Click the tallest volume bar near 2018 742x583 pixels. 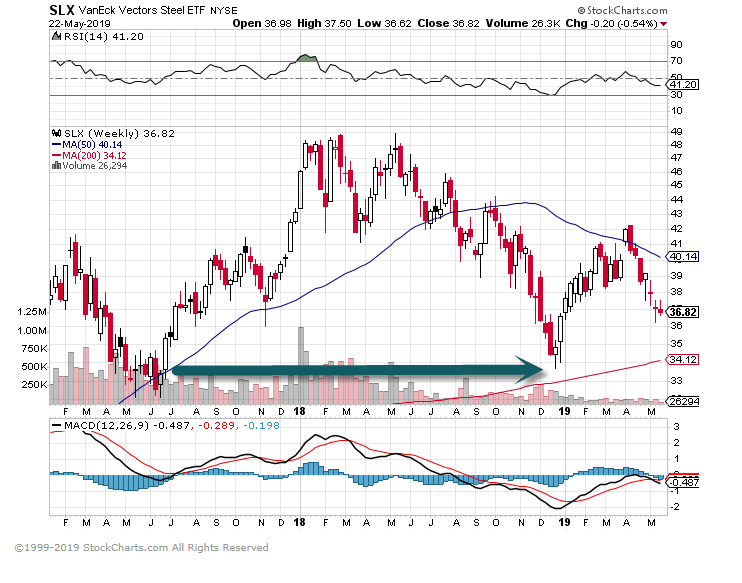(x=300, y=365)
